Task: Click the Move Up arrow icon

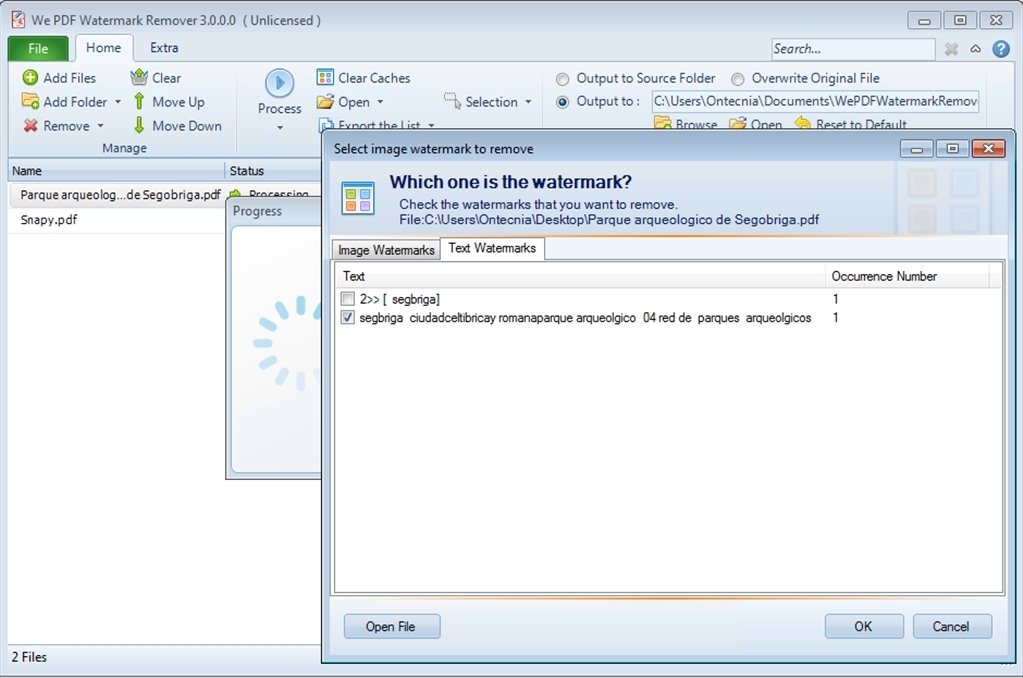Action: (x=138, y=101)
